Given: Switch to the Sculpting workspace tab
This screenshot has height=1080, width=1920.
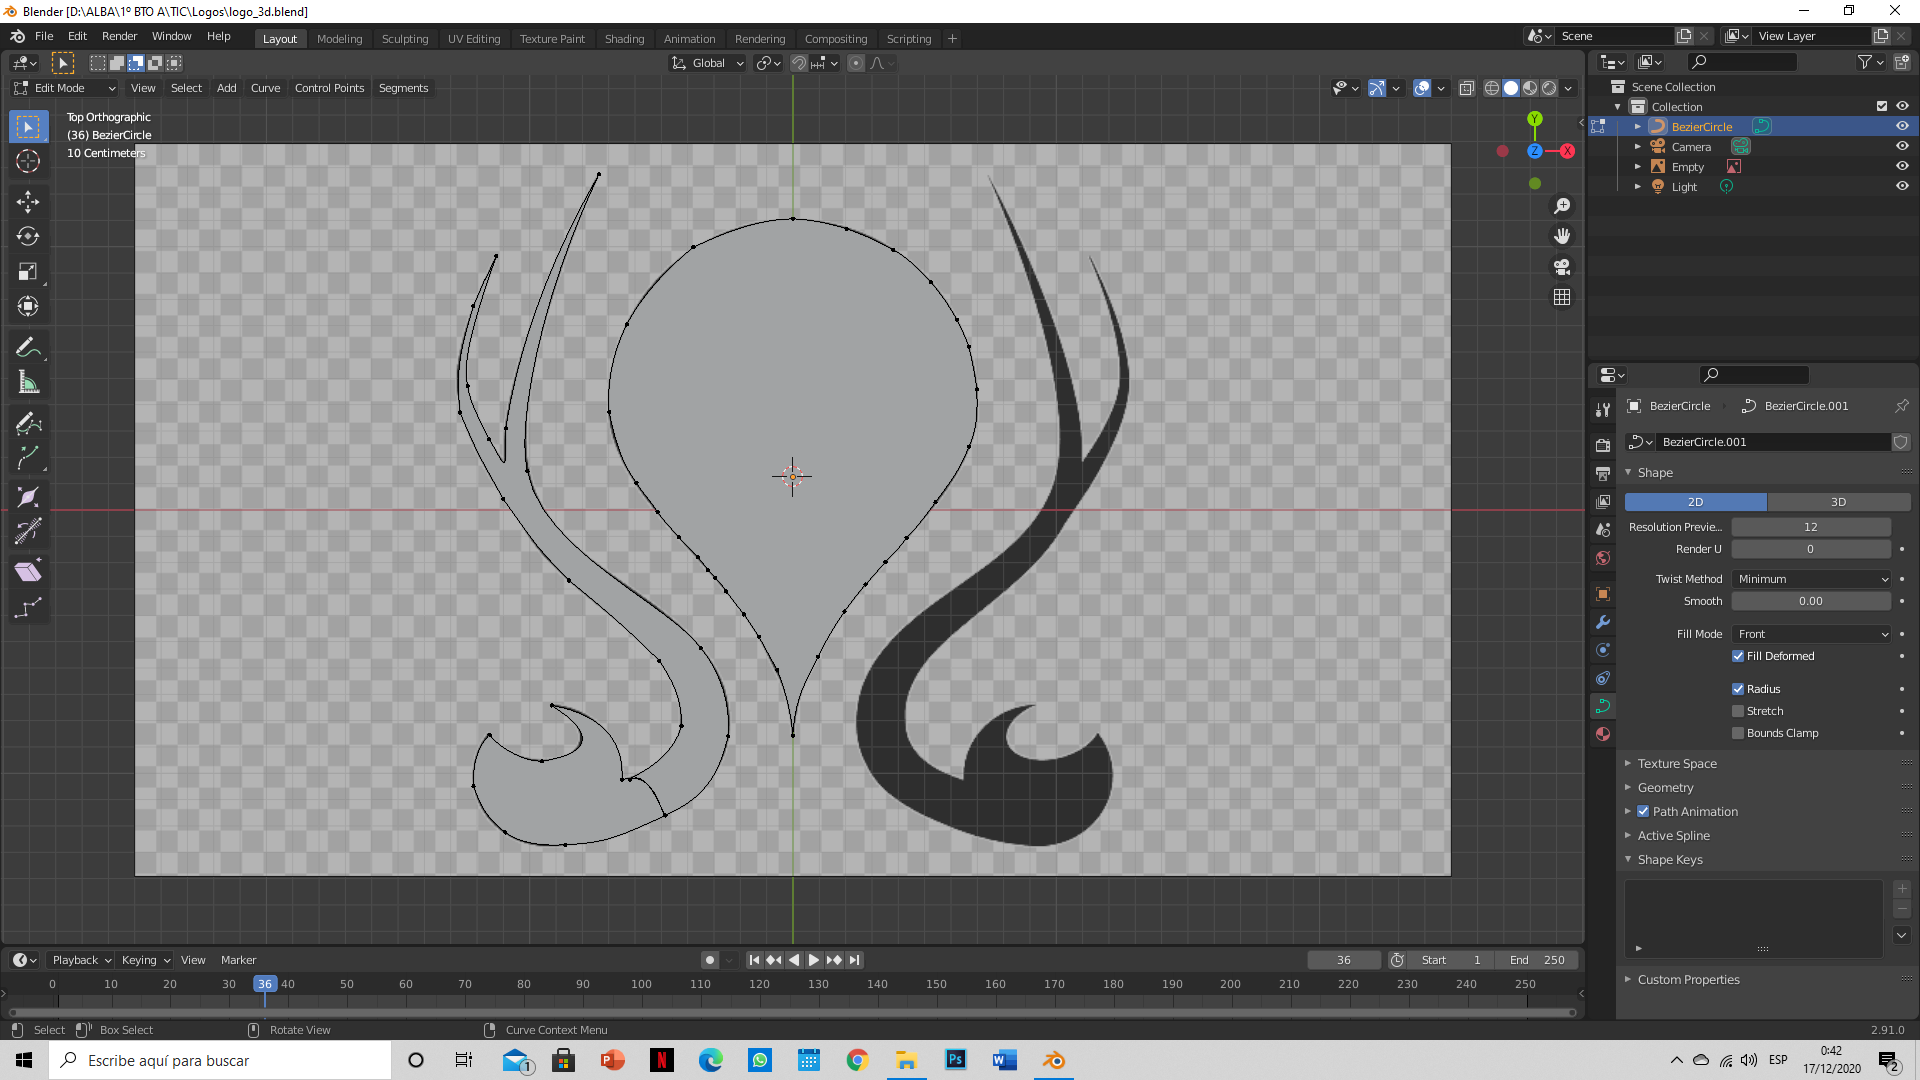Looking at the screenshot, I should pyautogui.click(x=404, y=39).
